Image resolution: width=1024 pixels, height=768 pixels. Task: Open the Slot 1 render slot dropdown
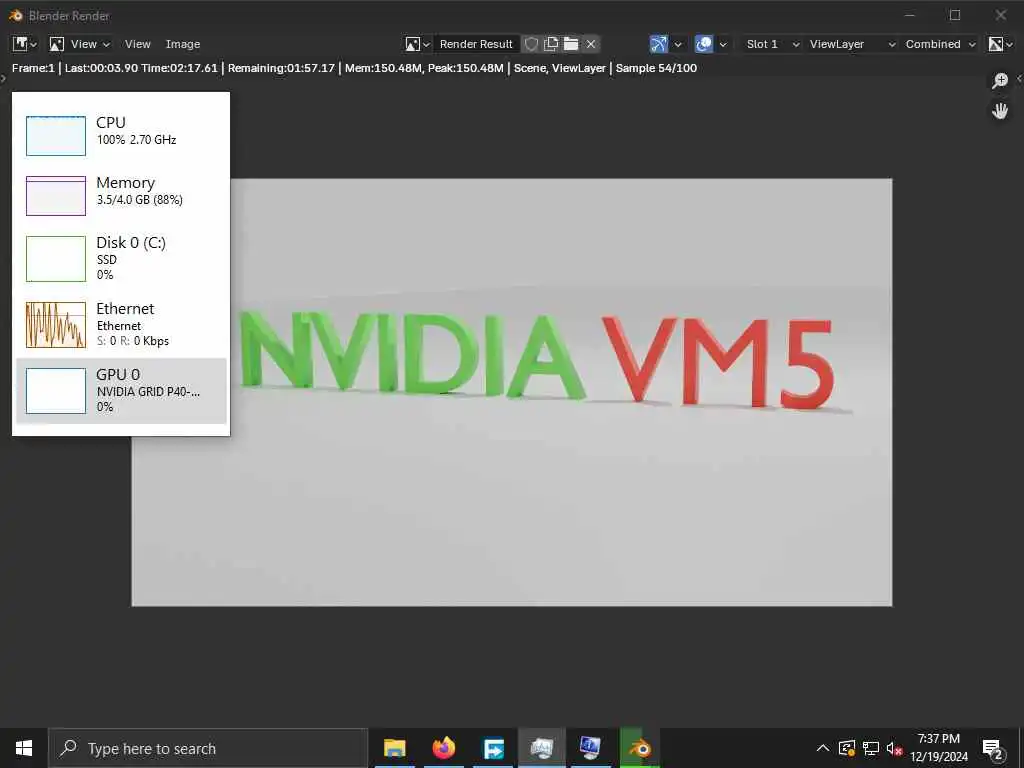(x=771, y=44)
